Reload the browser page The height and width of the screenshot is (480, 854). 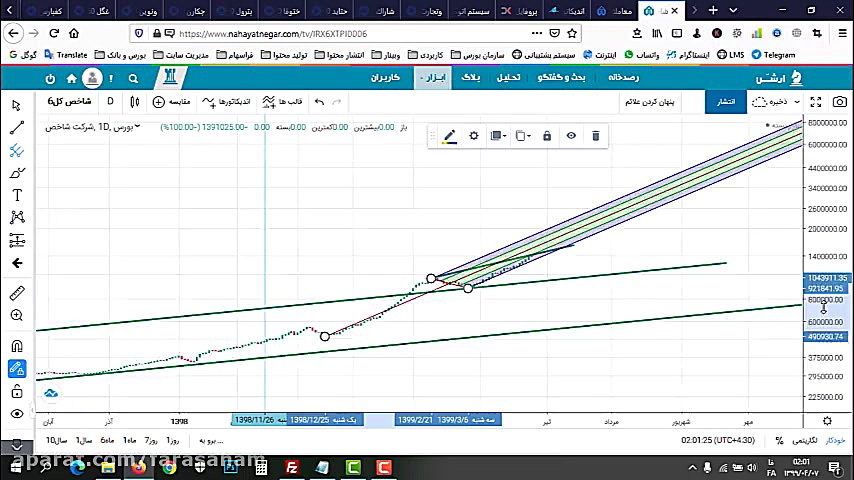click(x=54, y=33)
